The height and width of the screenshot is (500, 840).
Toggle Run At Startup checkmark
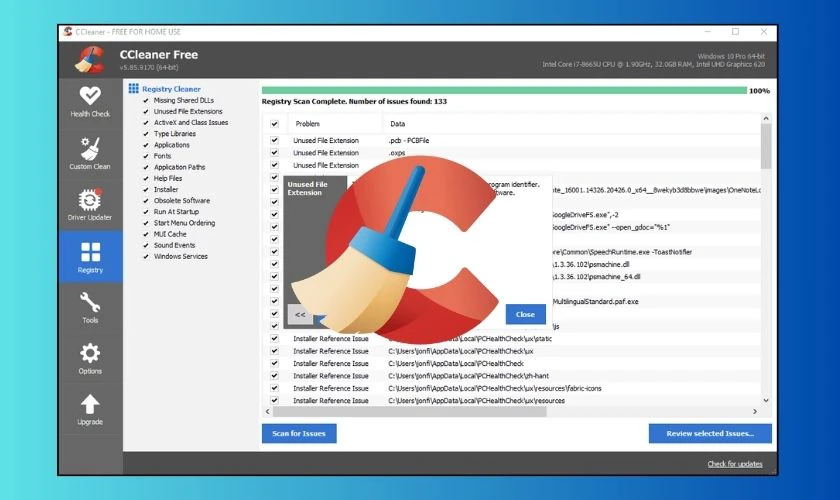[146, 212]
